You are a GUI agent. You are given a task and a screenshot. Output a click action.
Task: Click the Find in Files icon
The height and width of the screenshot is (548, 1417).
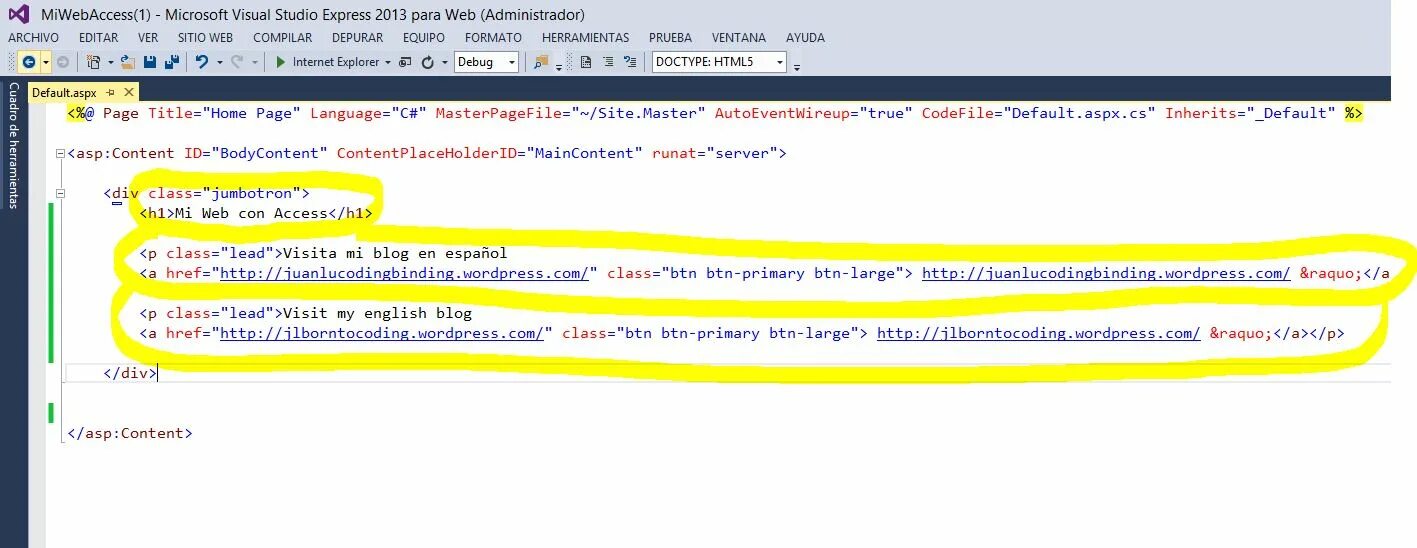point(541,62)
